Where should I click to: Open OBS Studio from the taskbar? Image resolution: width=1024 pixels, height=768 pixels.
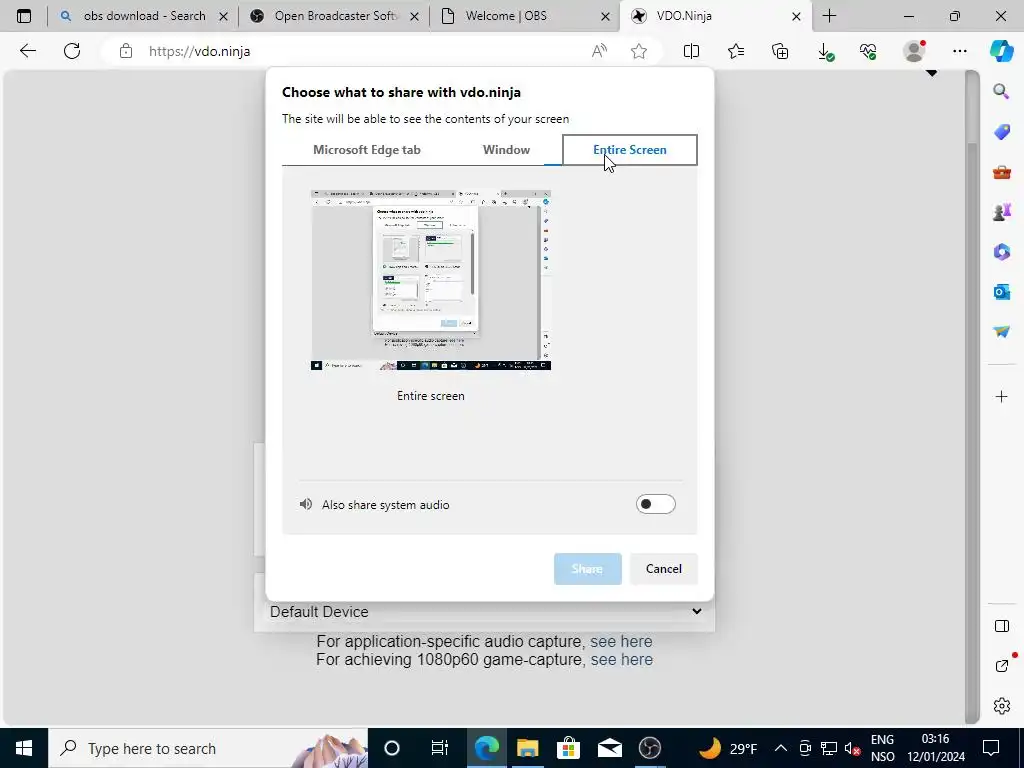[x=649, y=748]
